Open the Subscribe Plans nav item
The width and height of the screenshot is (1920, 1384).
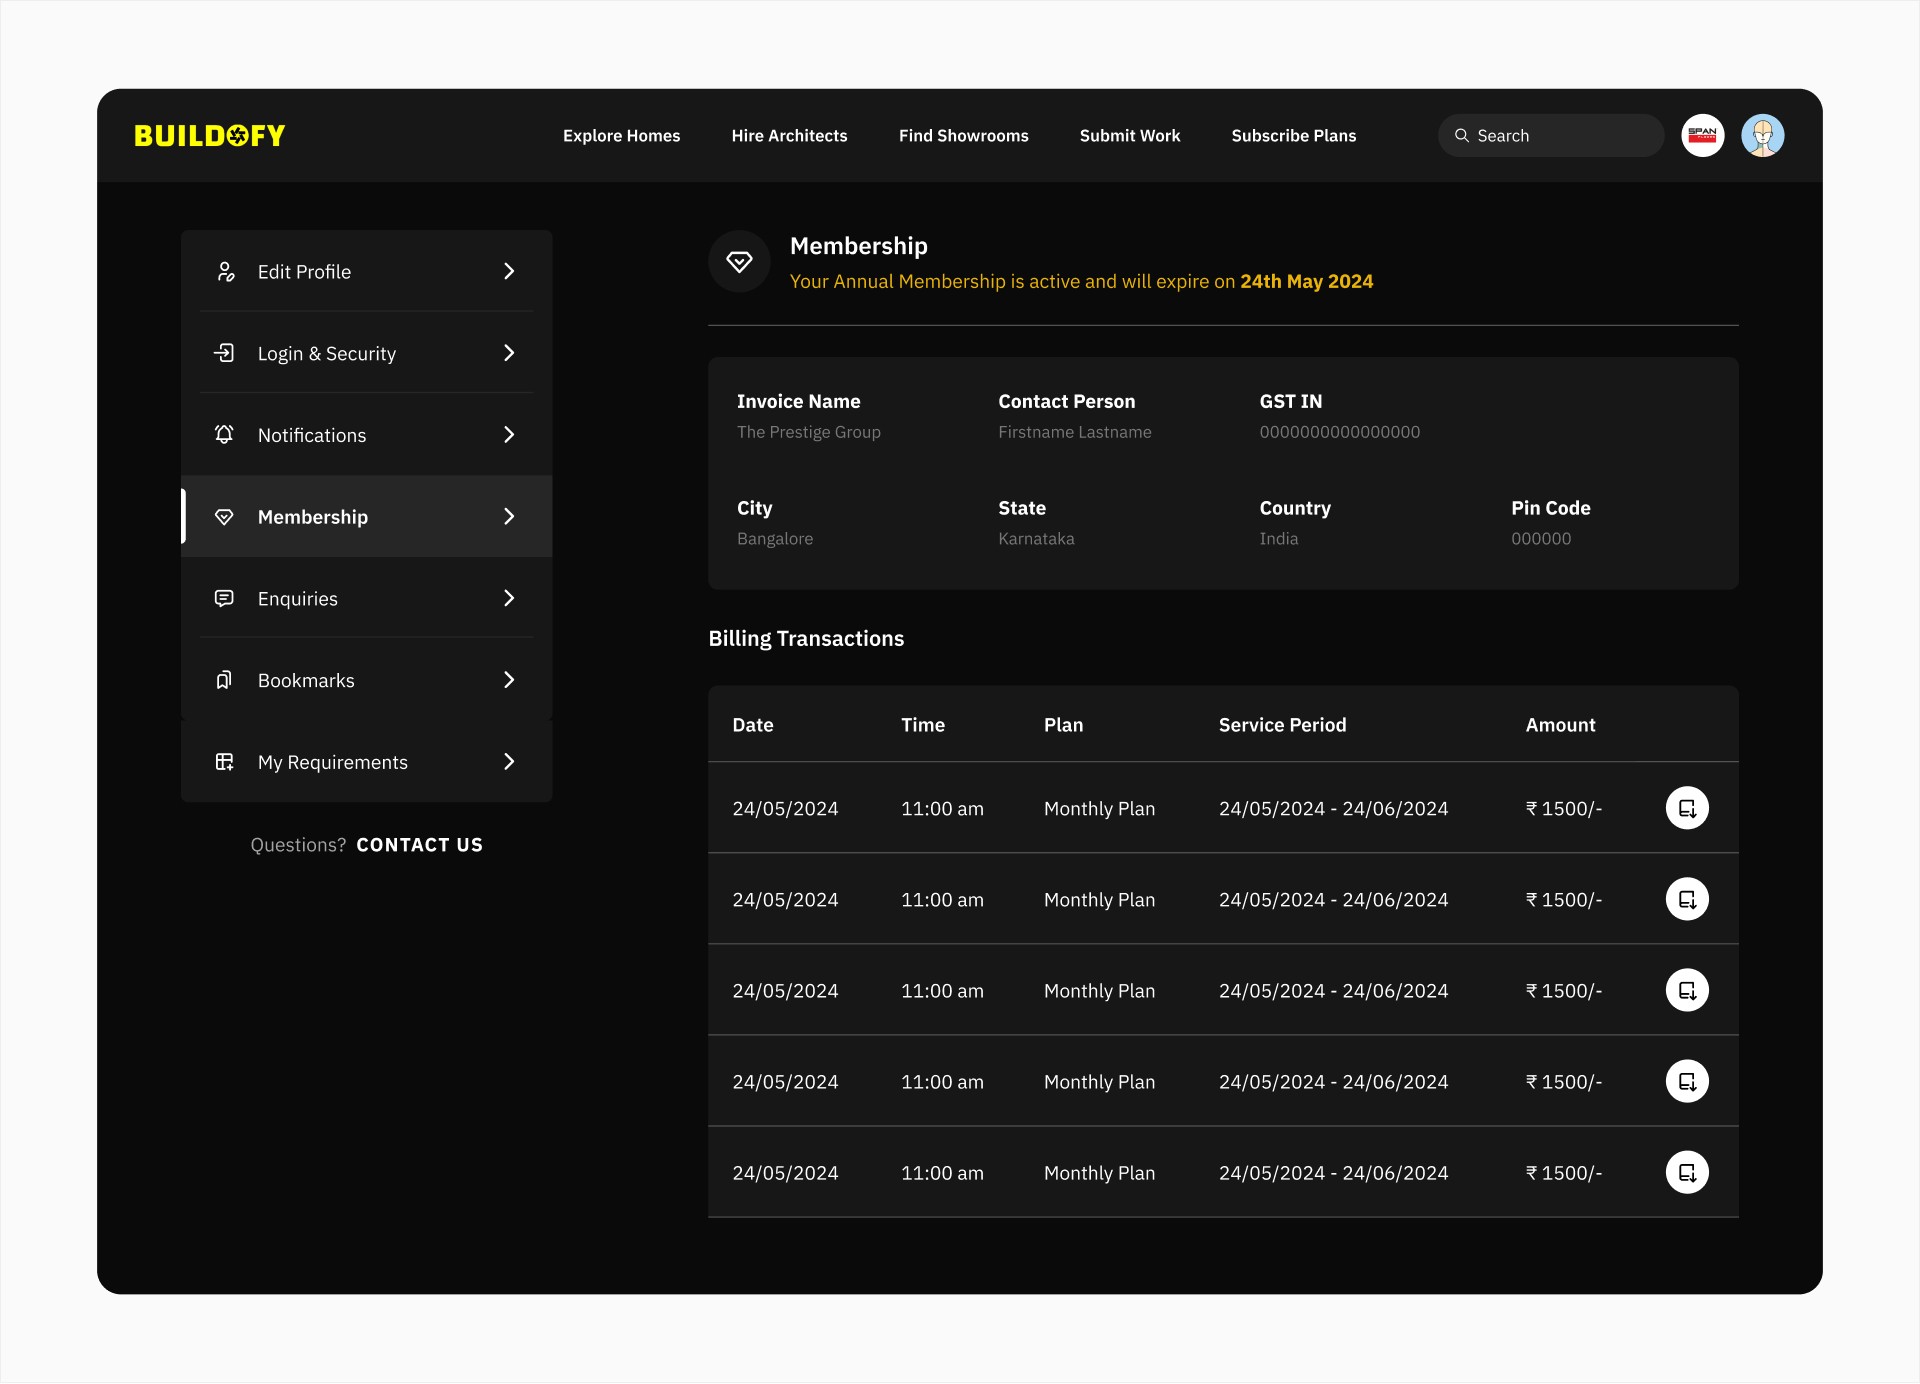[x=1293, y=135]
